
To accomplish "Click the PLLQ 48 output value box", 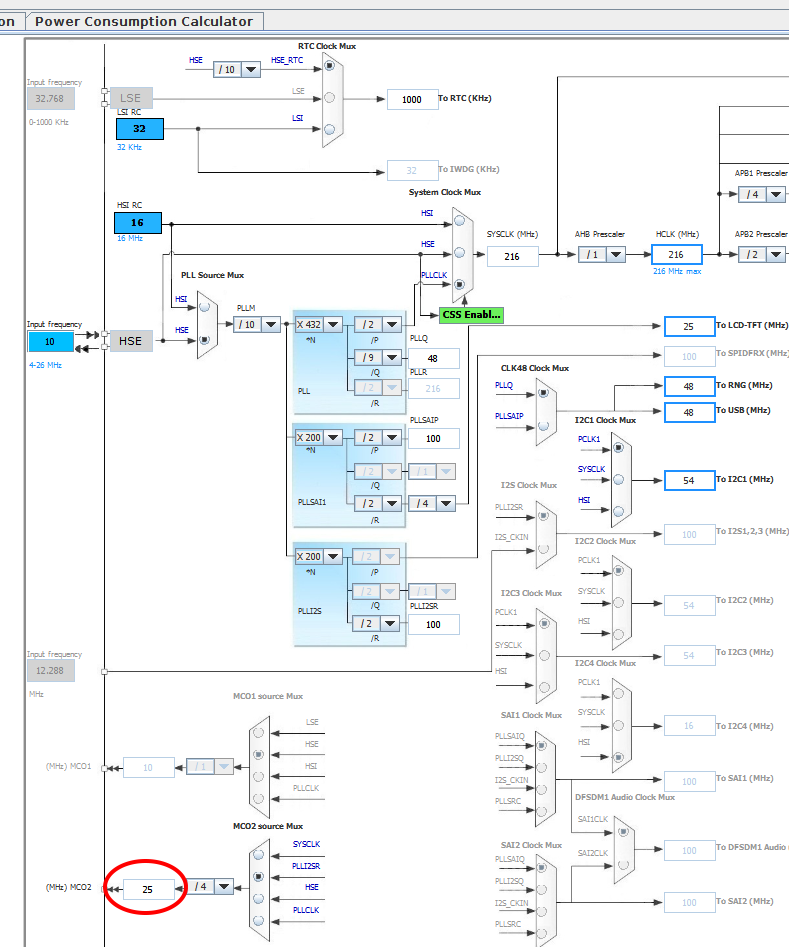I will (x=433, y=358).
